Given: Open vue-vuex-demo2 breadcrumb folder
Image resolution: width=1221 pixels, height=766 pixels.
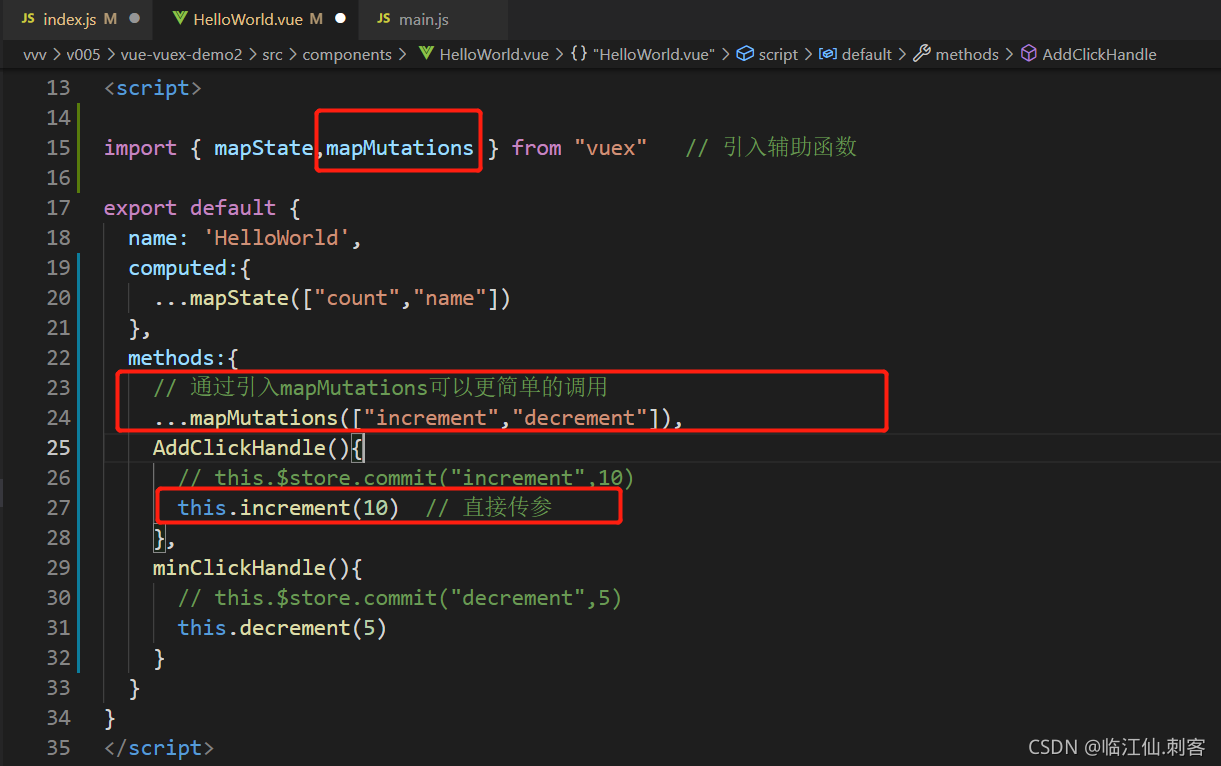Looking at the screenshot, I should click(181, 55).
